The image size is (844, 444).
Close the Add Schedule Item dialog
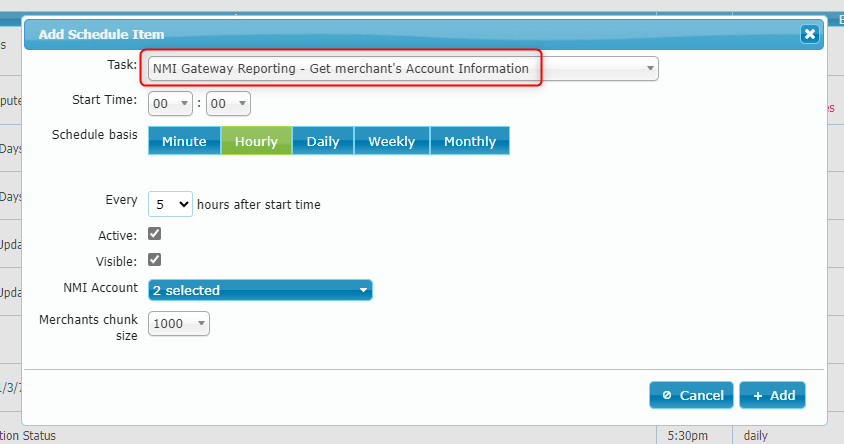coord(810,34)
